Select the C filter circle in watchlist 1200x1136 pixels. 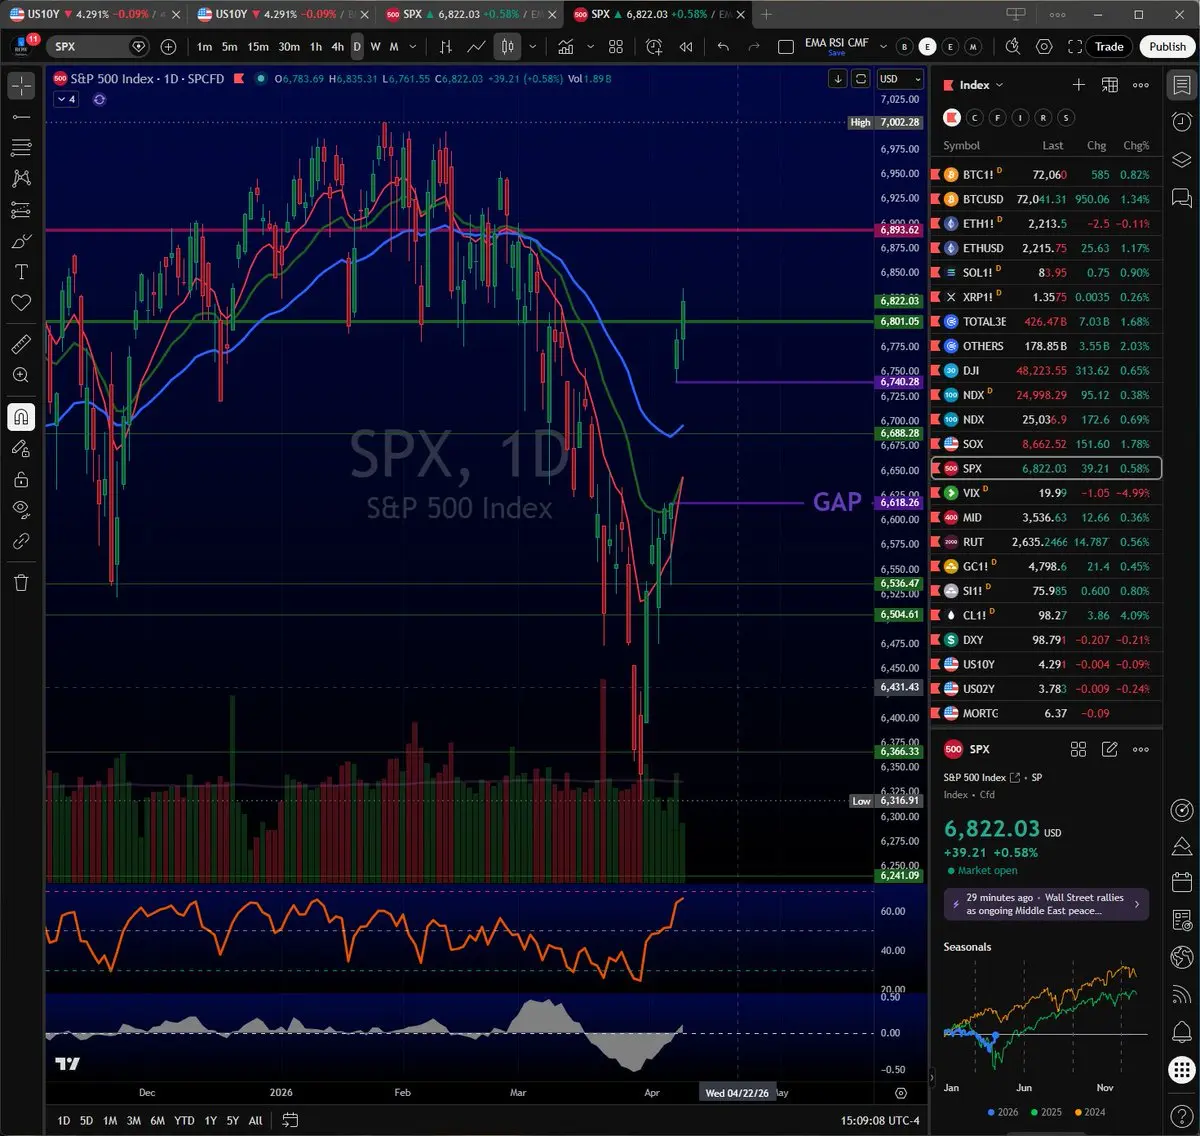[975, 118]
